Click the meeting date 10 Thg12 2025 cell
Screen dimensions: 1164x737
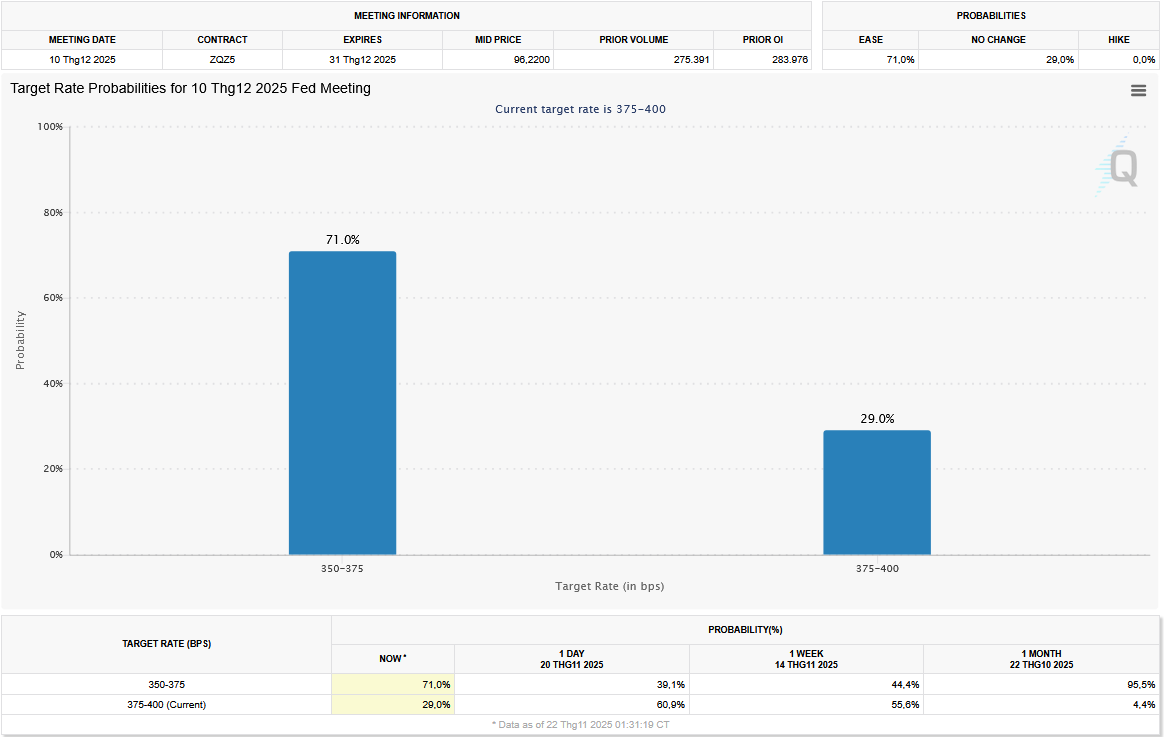pos(82,60)
